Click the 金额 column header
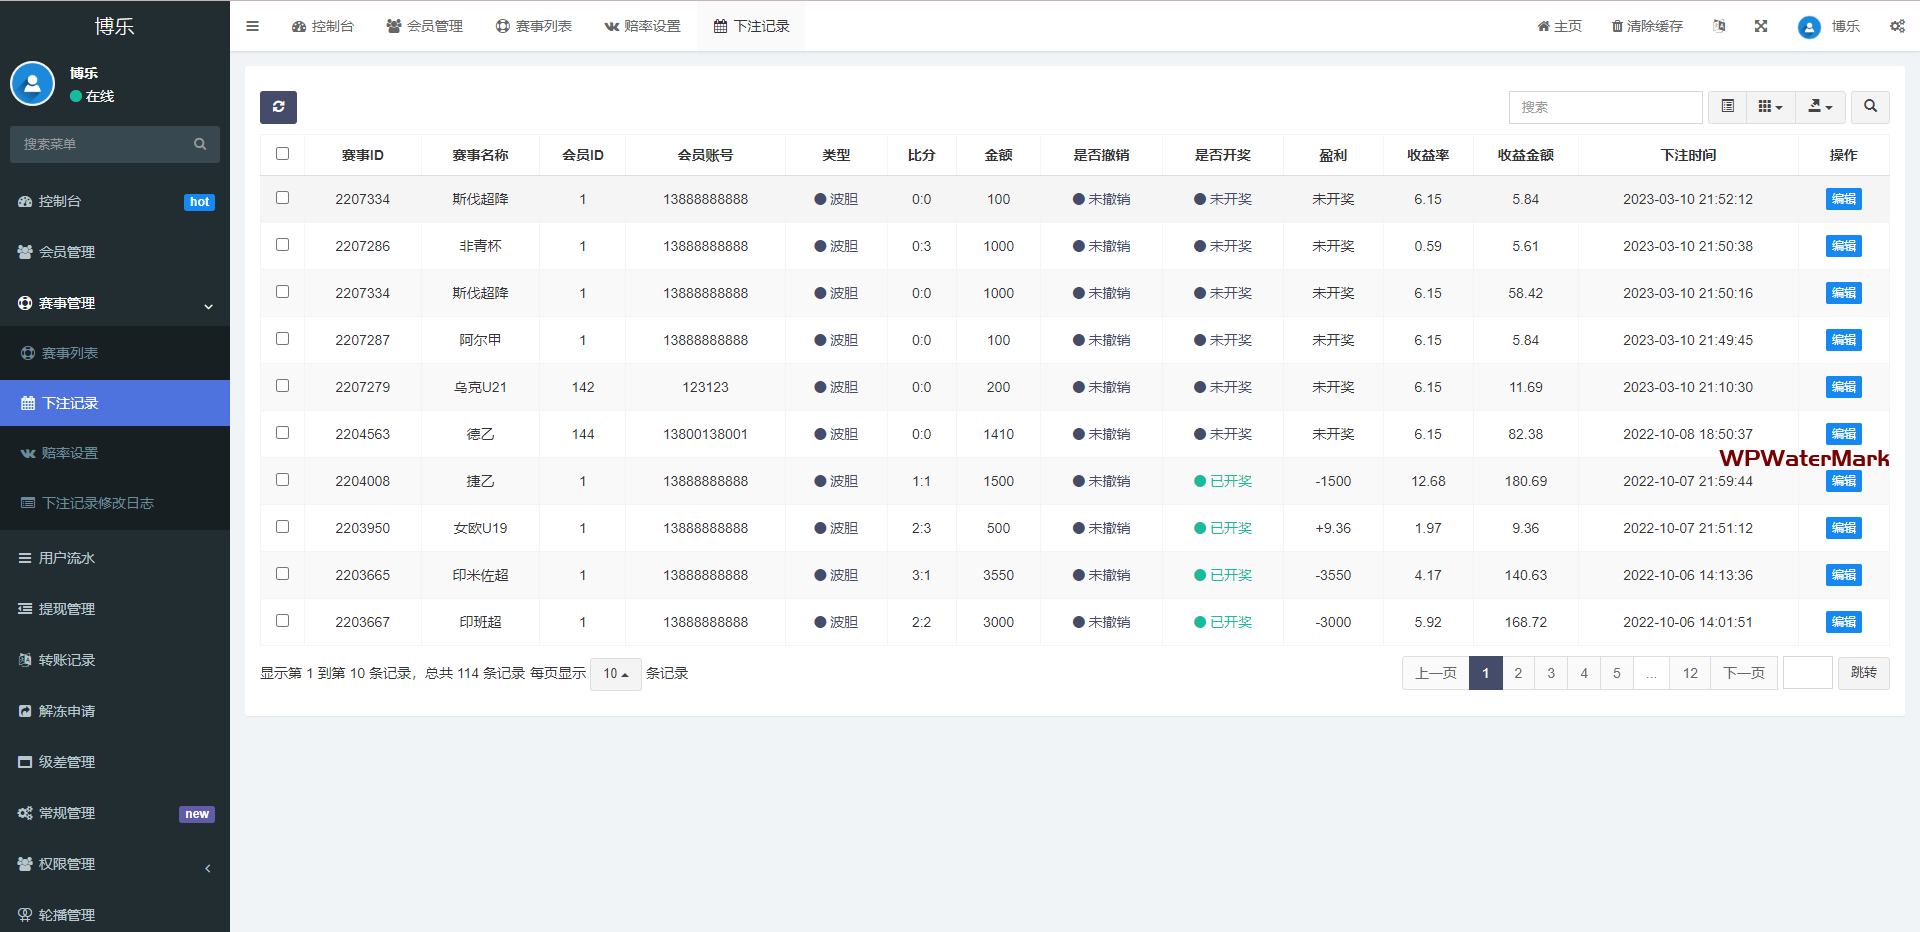This screenshot has height=932, width=1920. [998, 155]
